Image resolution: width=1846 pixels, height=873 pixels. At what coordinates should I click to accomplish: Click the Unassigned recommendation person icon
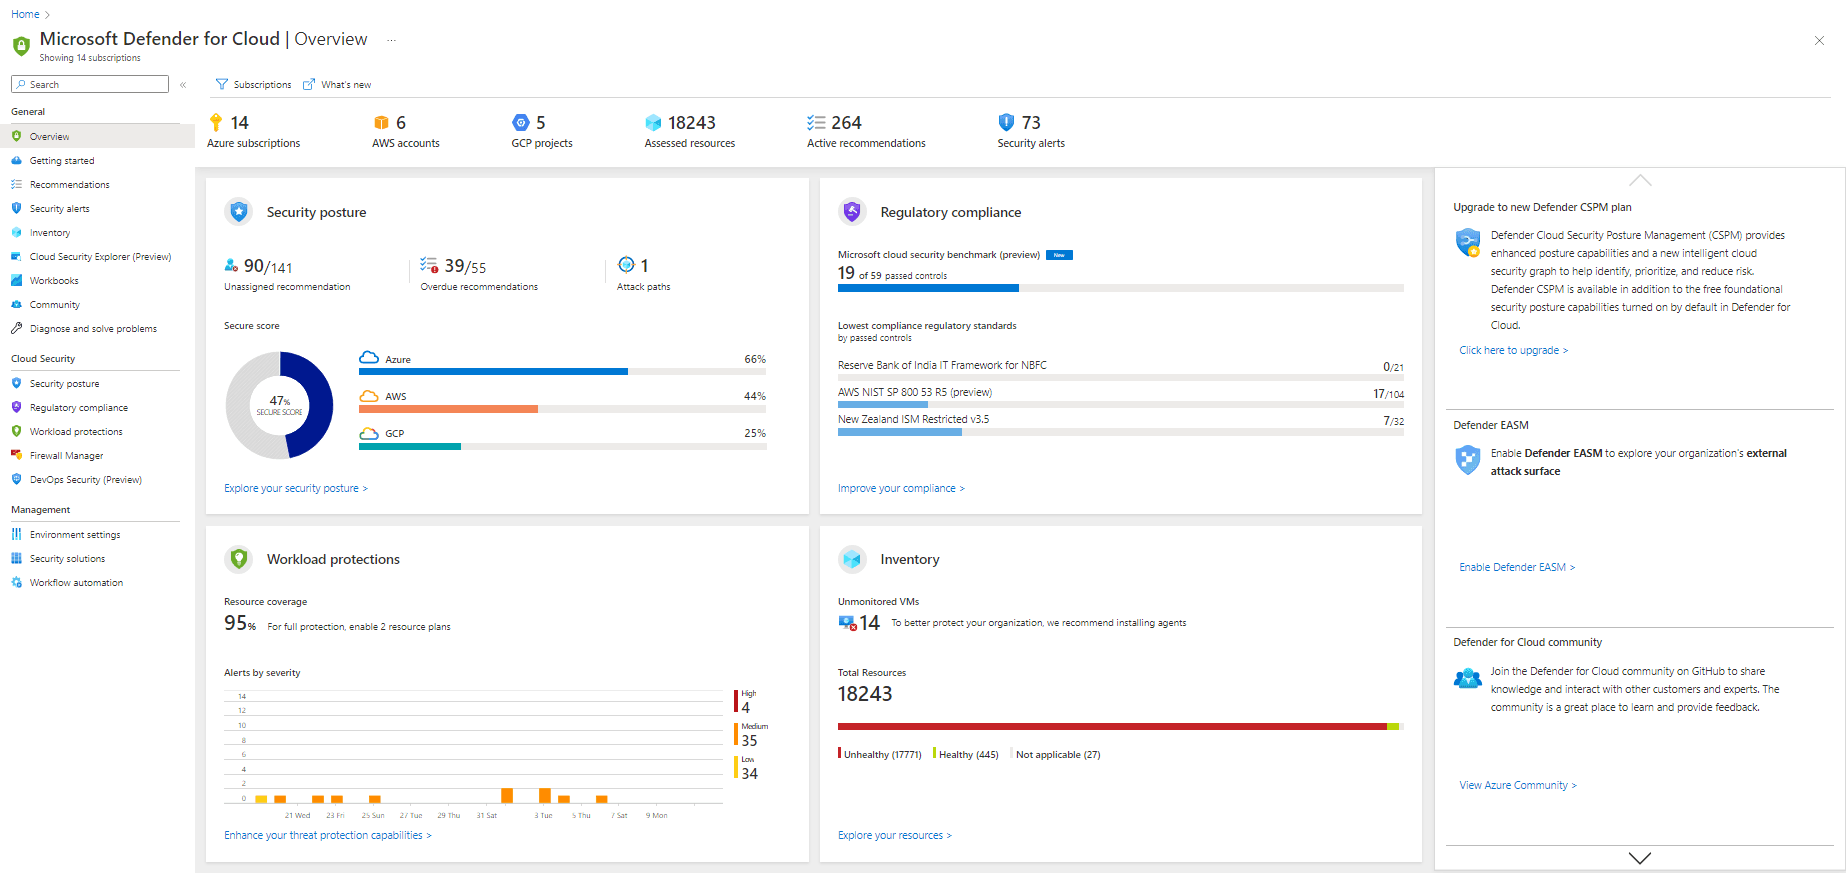pos(231,265)
